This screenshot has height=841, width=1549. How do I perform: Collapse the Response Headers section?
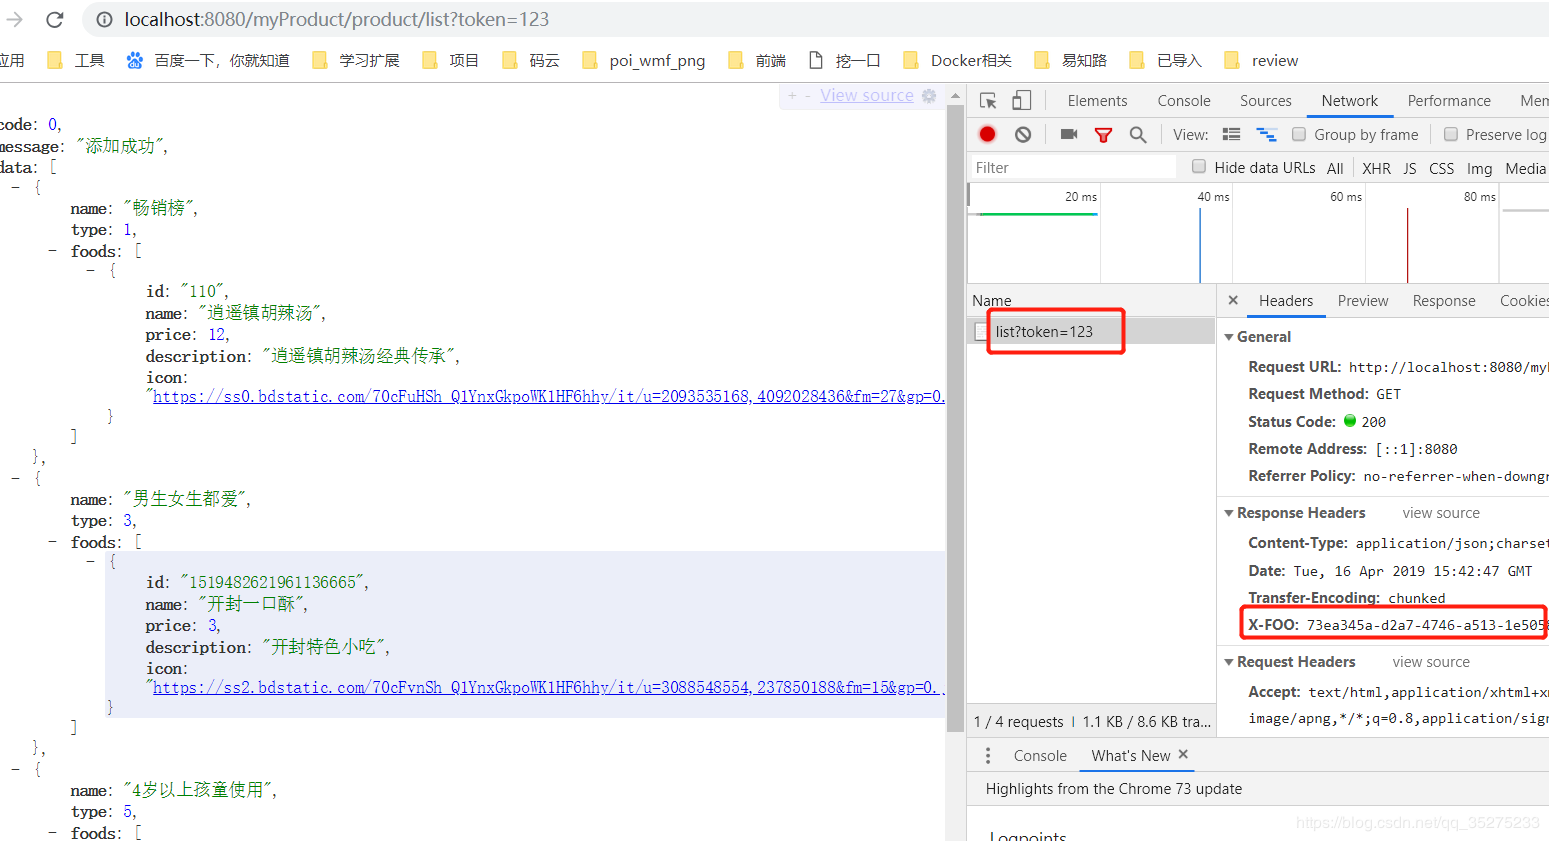pos(1229,513)
